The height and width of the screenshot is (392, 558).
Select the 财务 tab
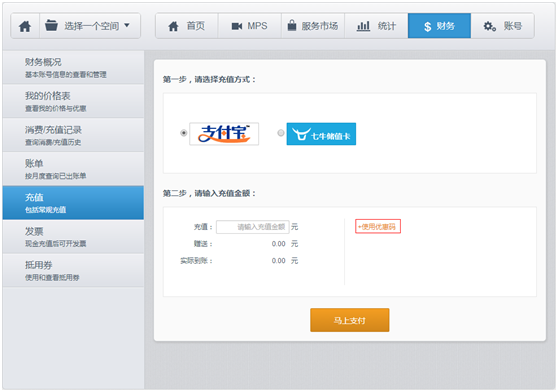pyautogui.click(x=439, y=26)
